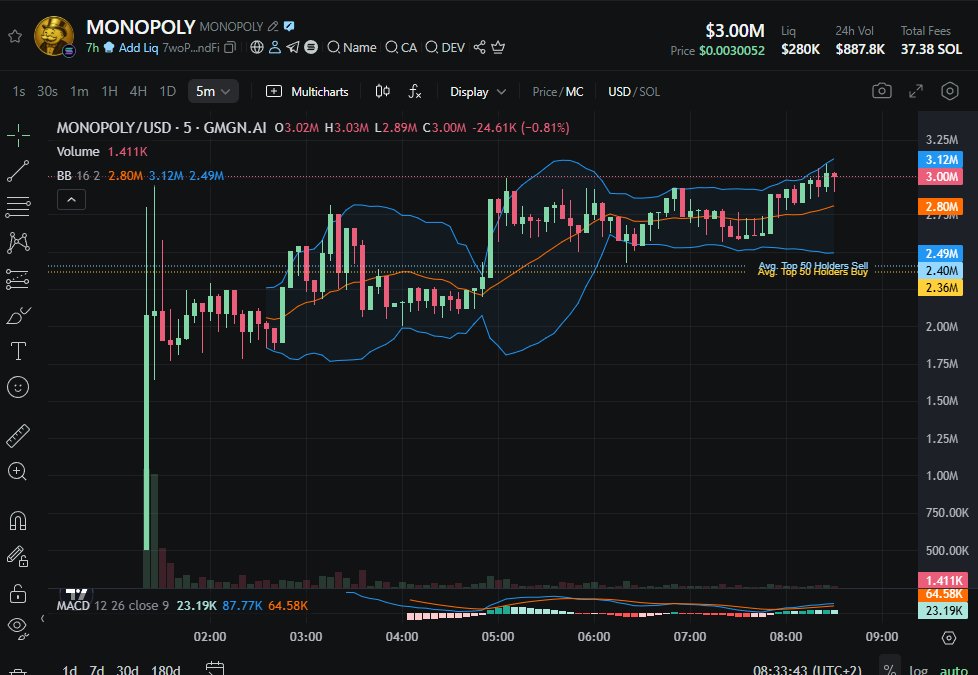Click the MONOPOLY token avatar image
This screenshot has width=978, height=675.
[x=54, y=36]
